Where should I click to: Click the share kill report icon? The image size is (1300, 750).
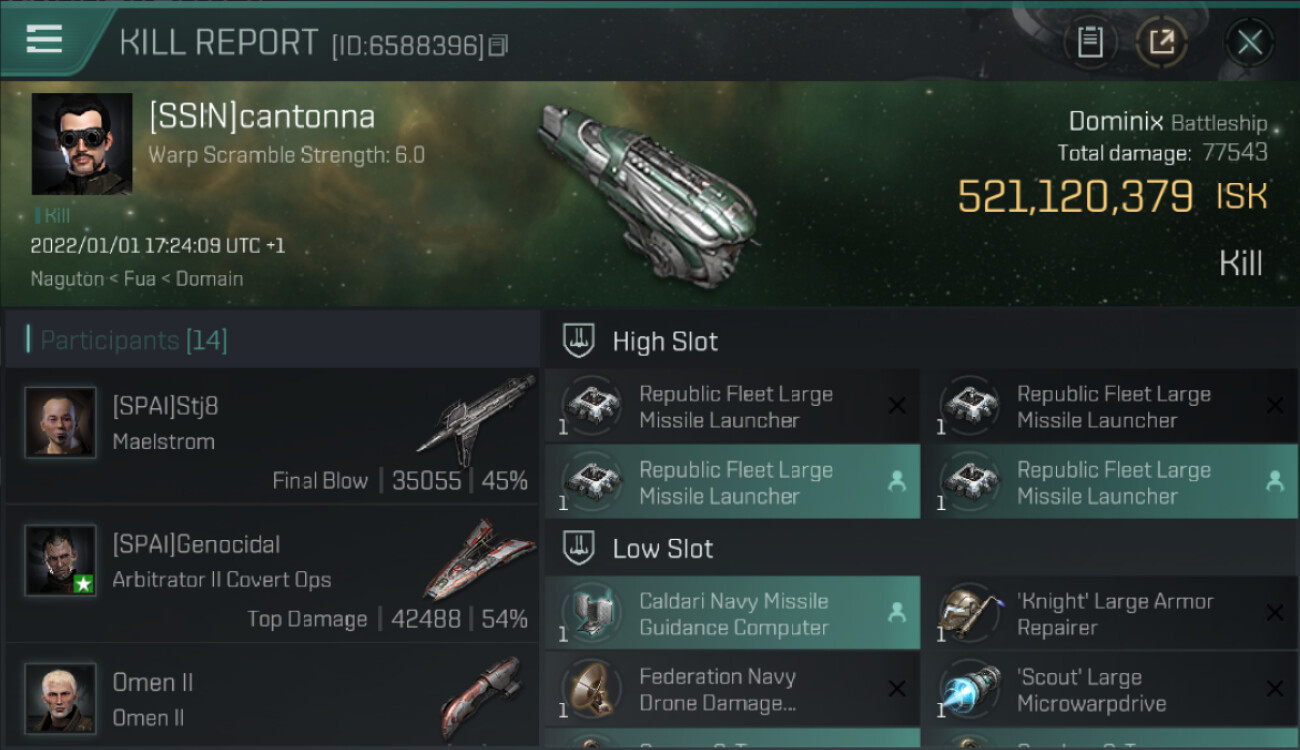pyautogui.click(x=1162, y=42)
